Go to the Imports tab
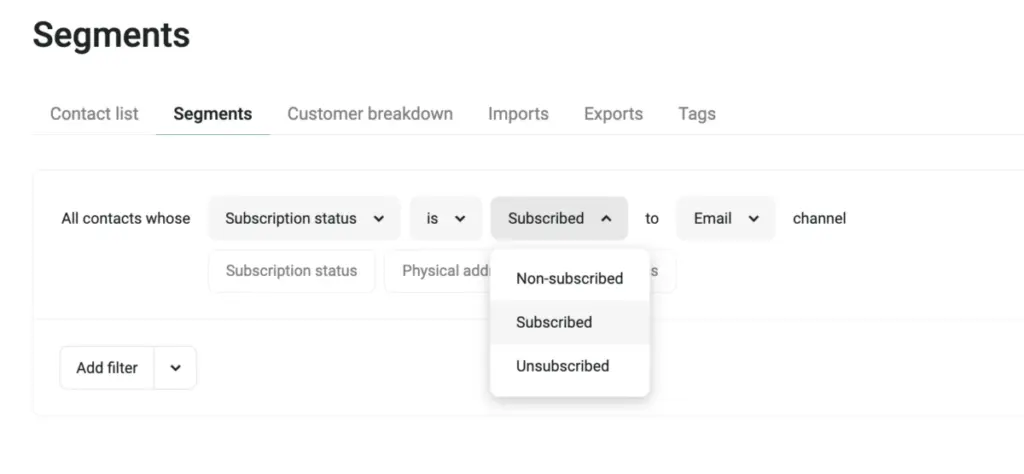This screenshot has width=1024, height=474. [518, 114]
